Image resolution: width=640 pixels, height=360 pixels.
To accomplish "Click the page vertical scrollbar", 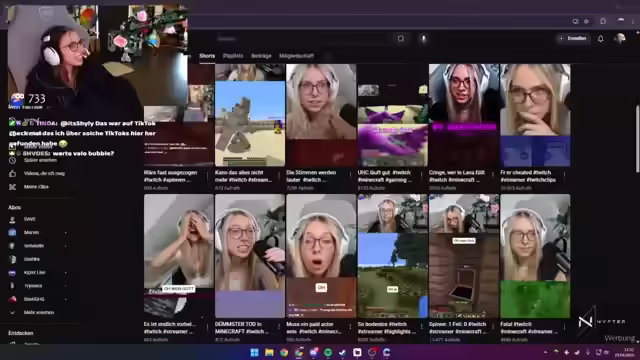I will (637, 139).
